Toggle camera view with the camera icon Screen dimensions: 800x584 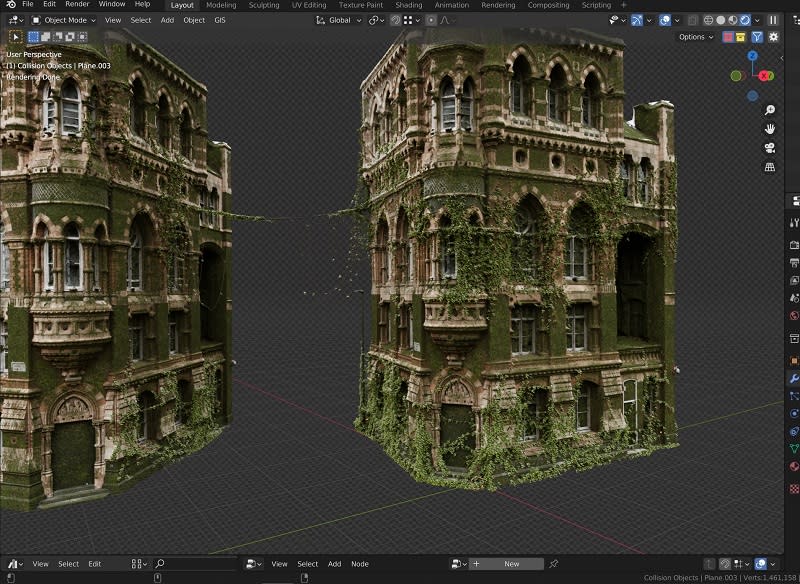pyautogui.click(x=770, y=148)
